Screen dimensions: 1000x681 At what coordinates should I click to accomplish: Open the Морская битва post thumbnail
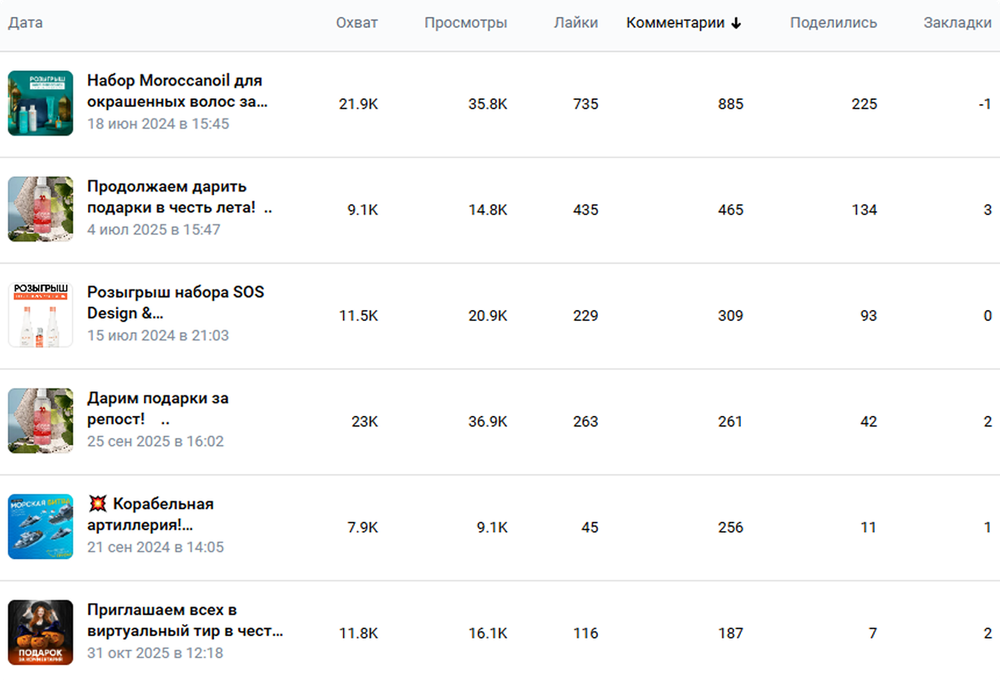click(x=40, y=527)
